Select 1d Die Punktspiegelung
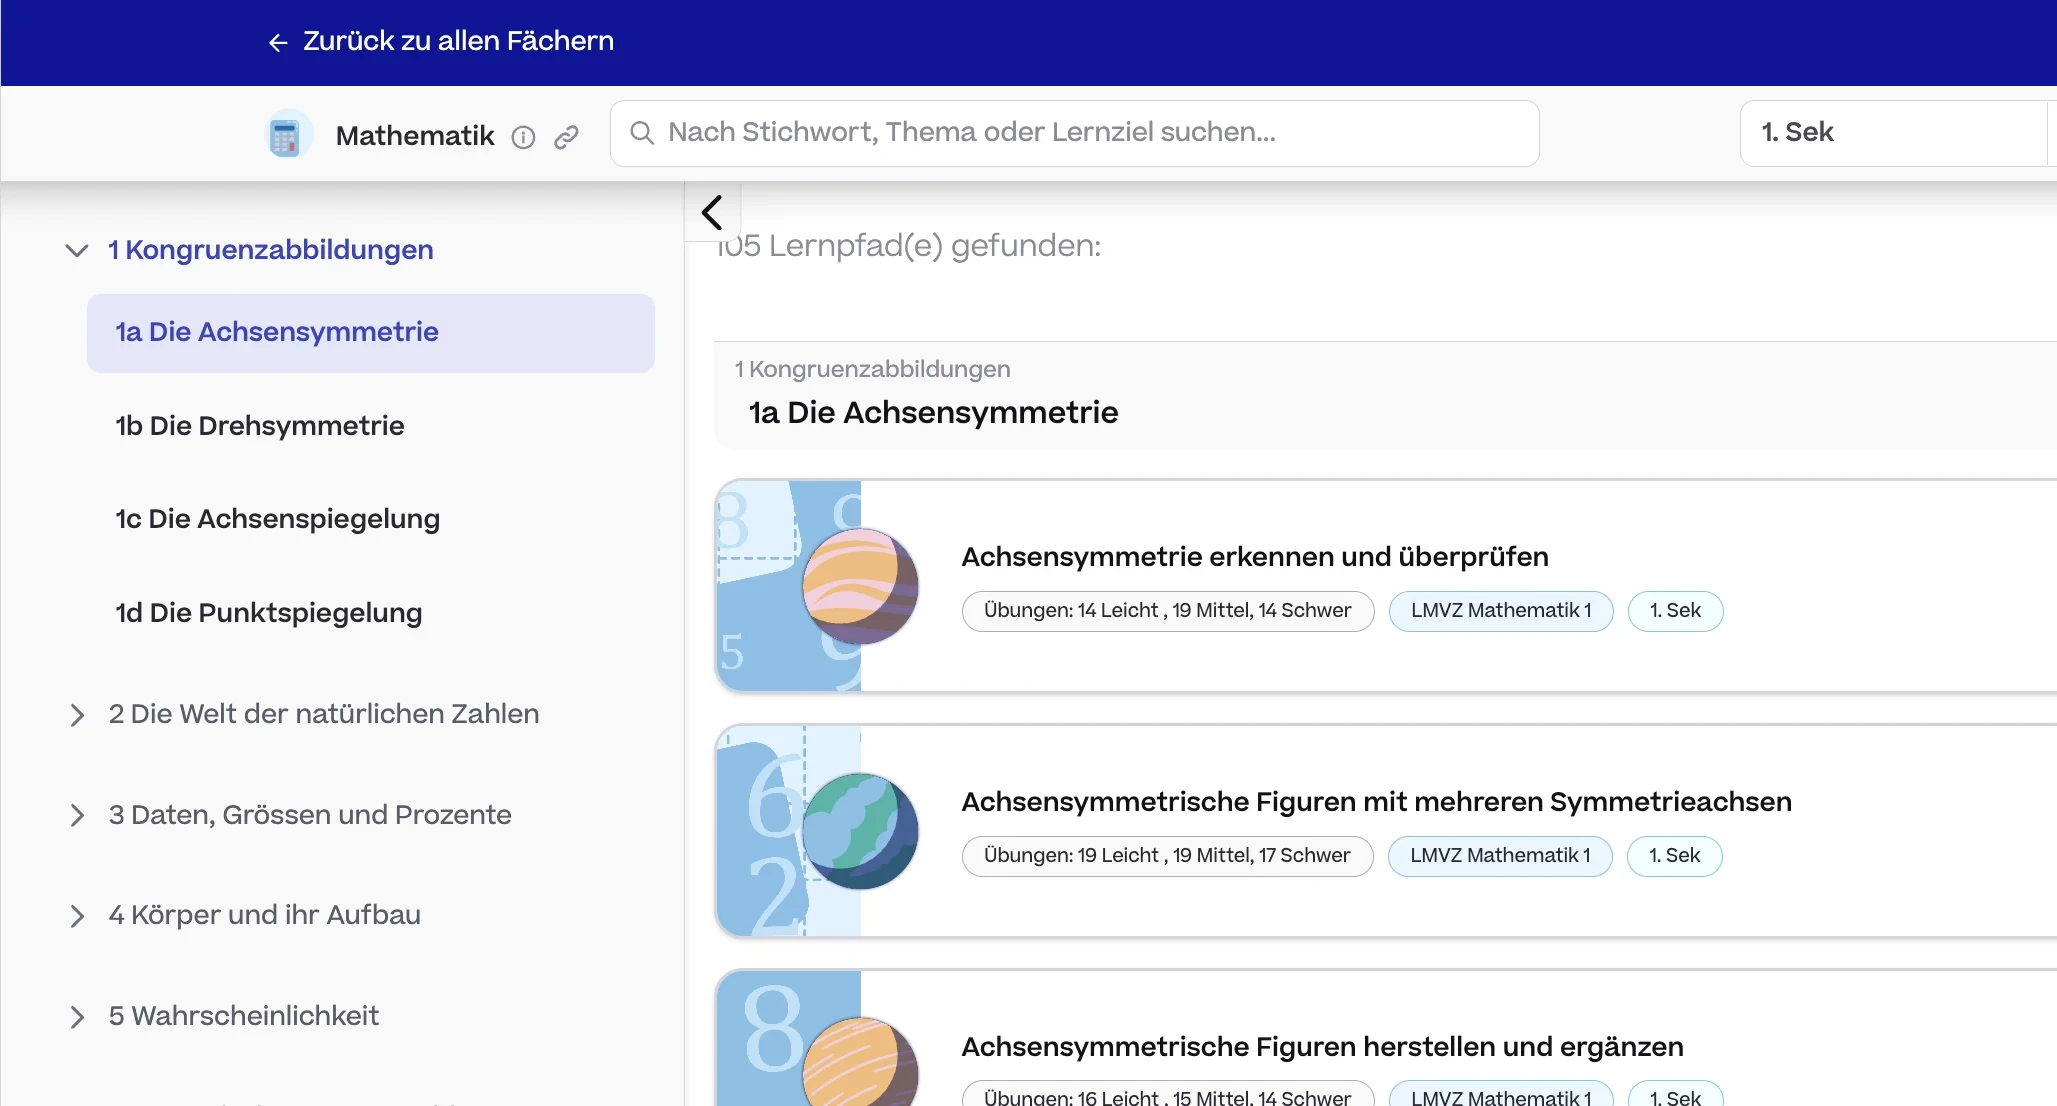The width and height of the screenshot is (2057, 1106). pos(269,613)
